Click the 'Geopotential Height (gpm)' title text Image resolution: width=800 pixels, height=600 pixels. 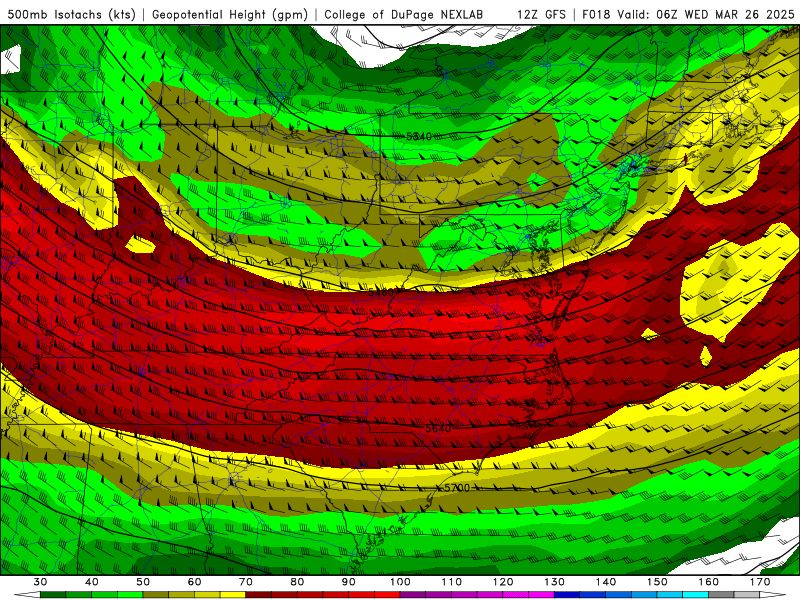[230, 15]
